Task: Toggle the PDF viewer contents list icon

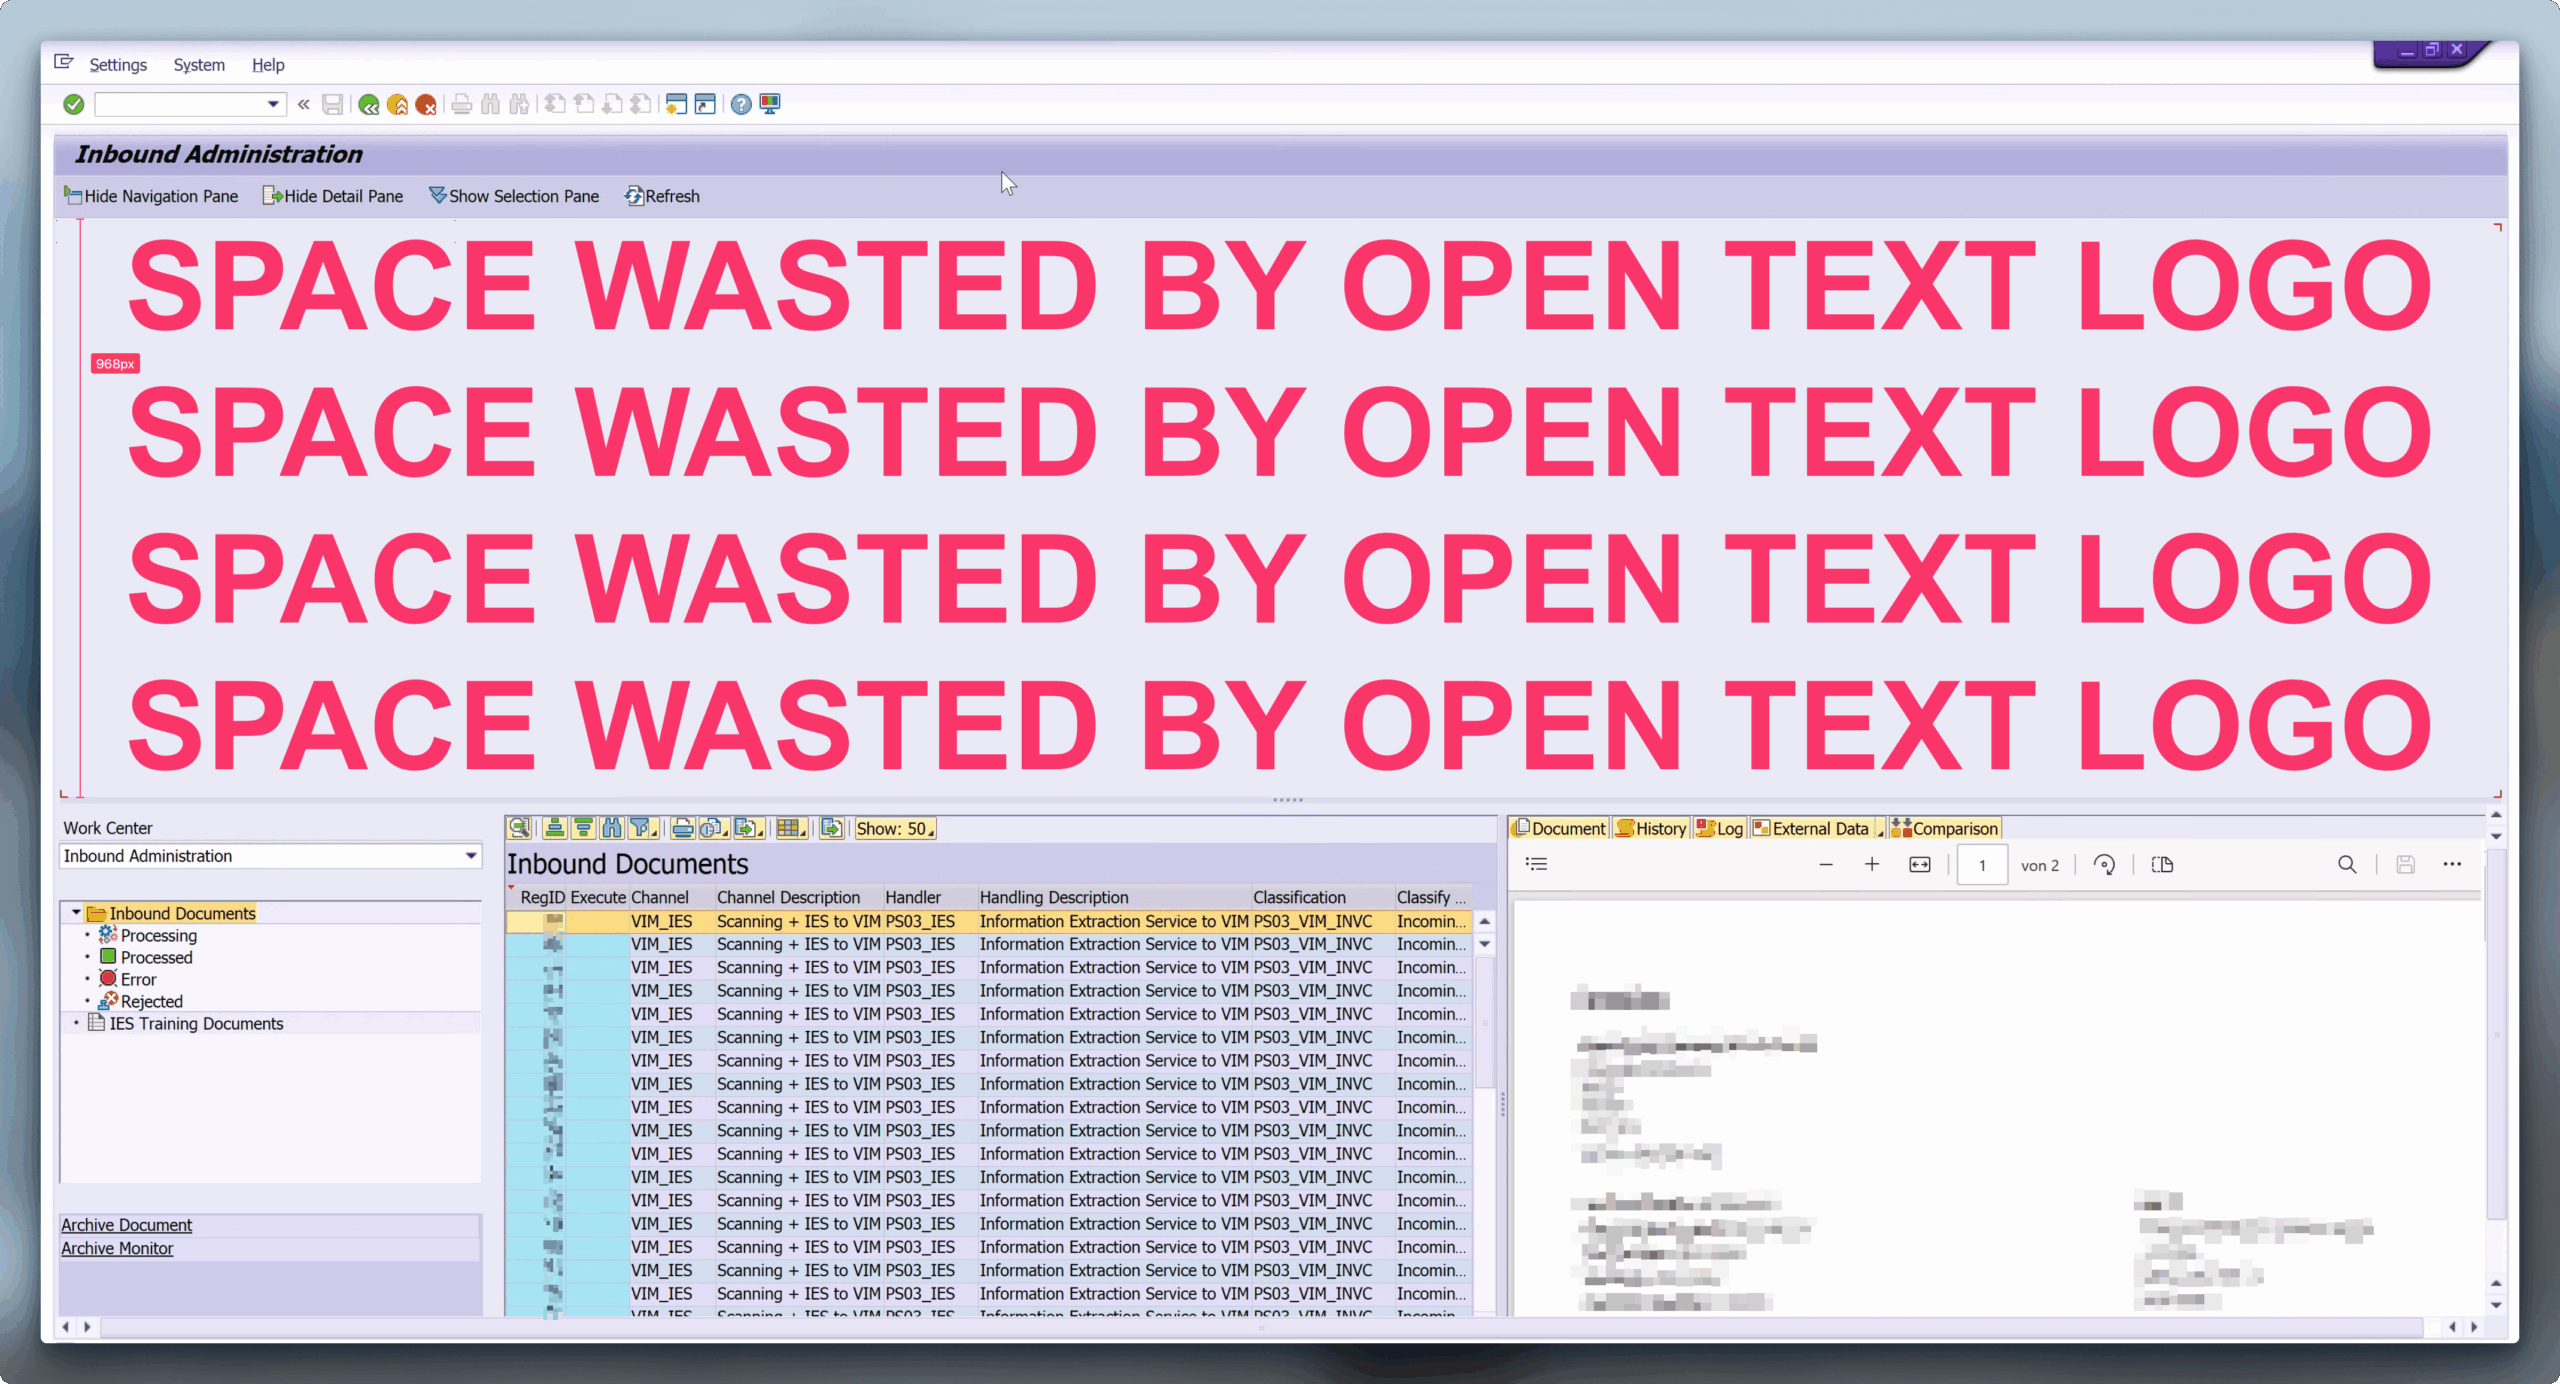Action: tap(1537, 864)
